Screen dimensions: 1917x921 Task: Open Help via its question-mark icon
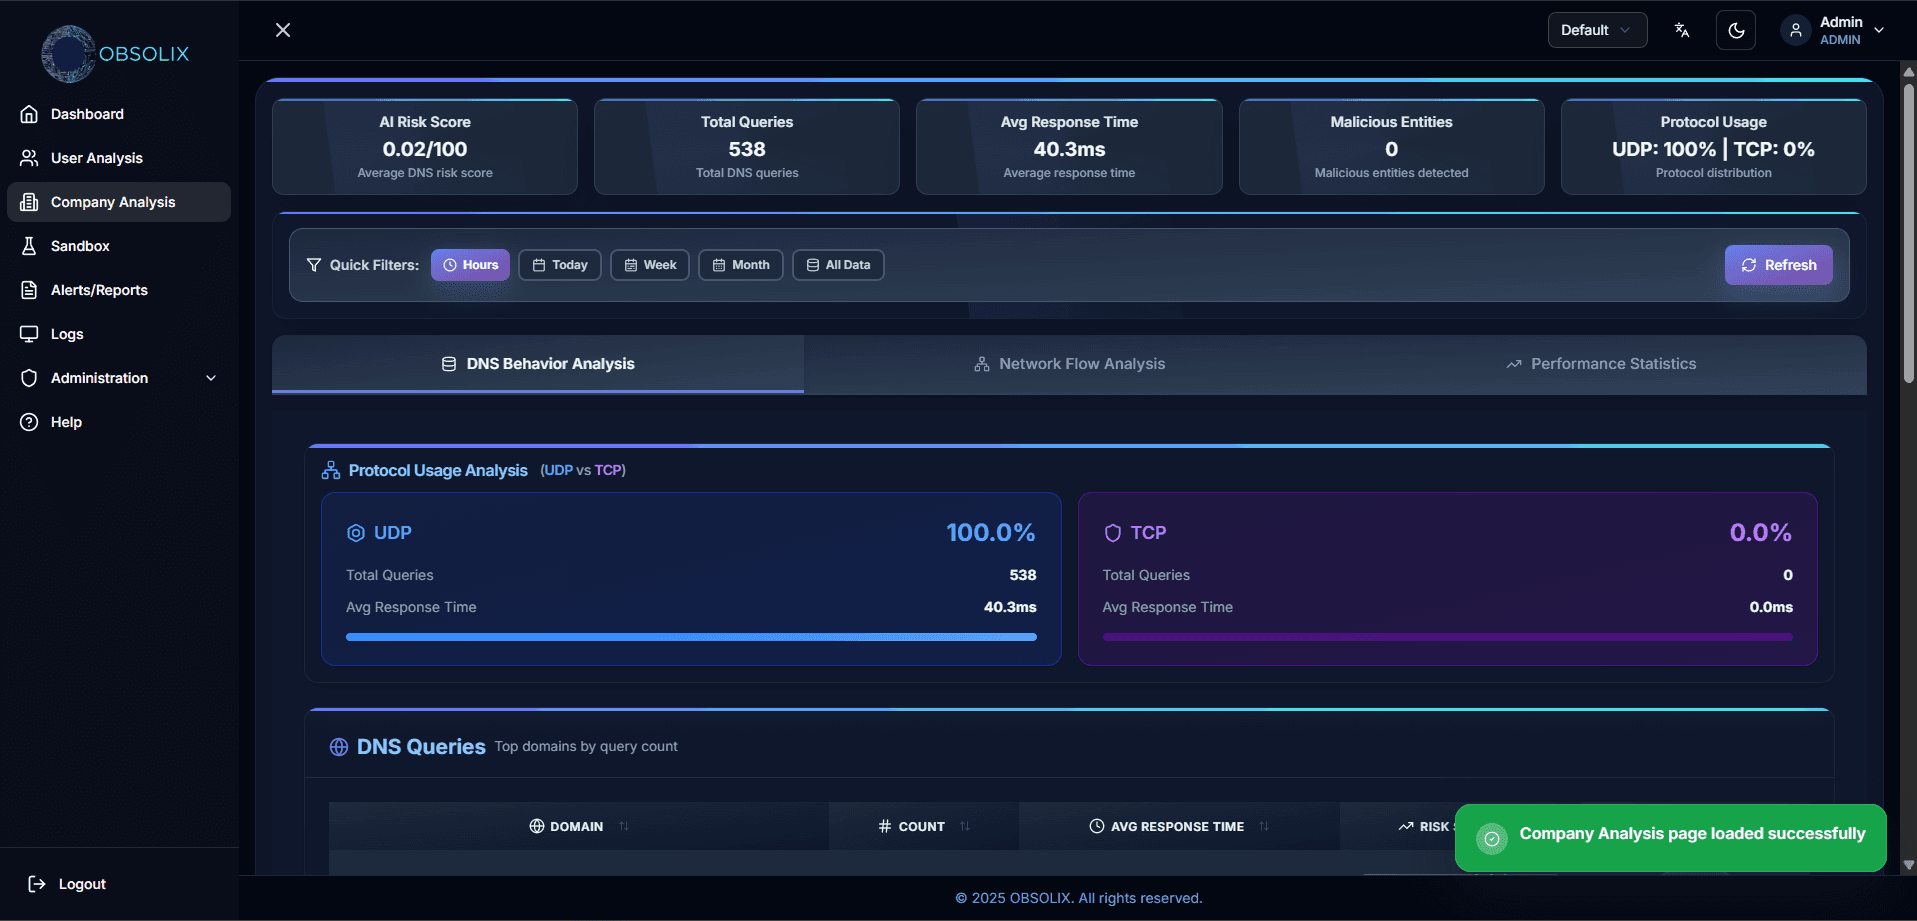(29, 422)
